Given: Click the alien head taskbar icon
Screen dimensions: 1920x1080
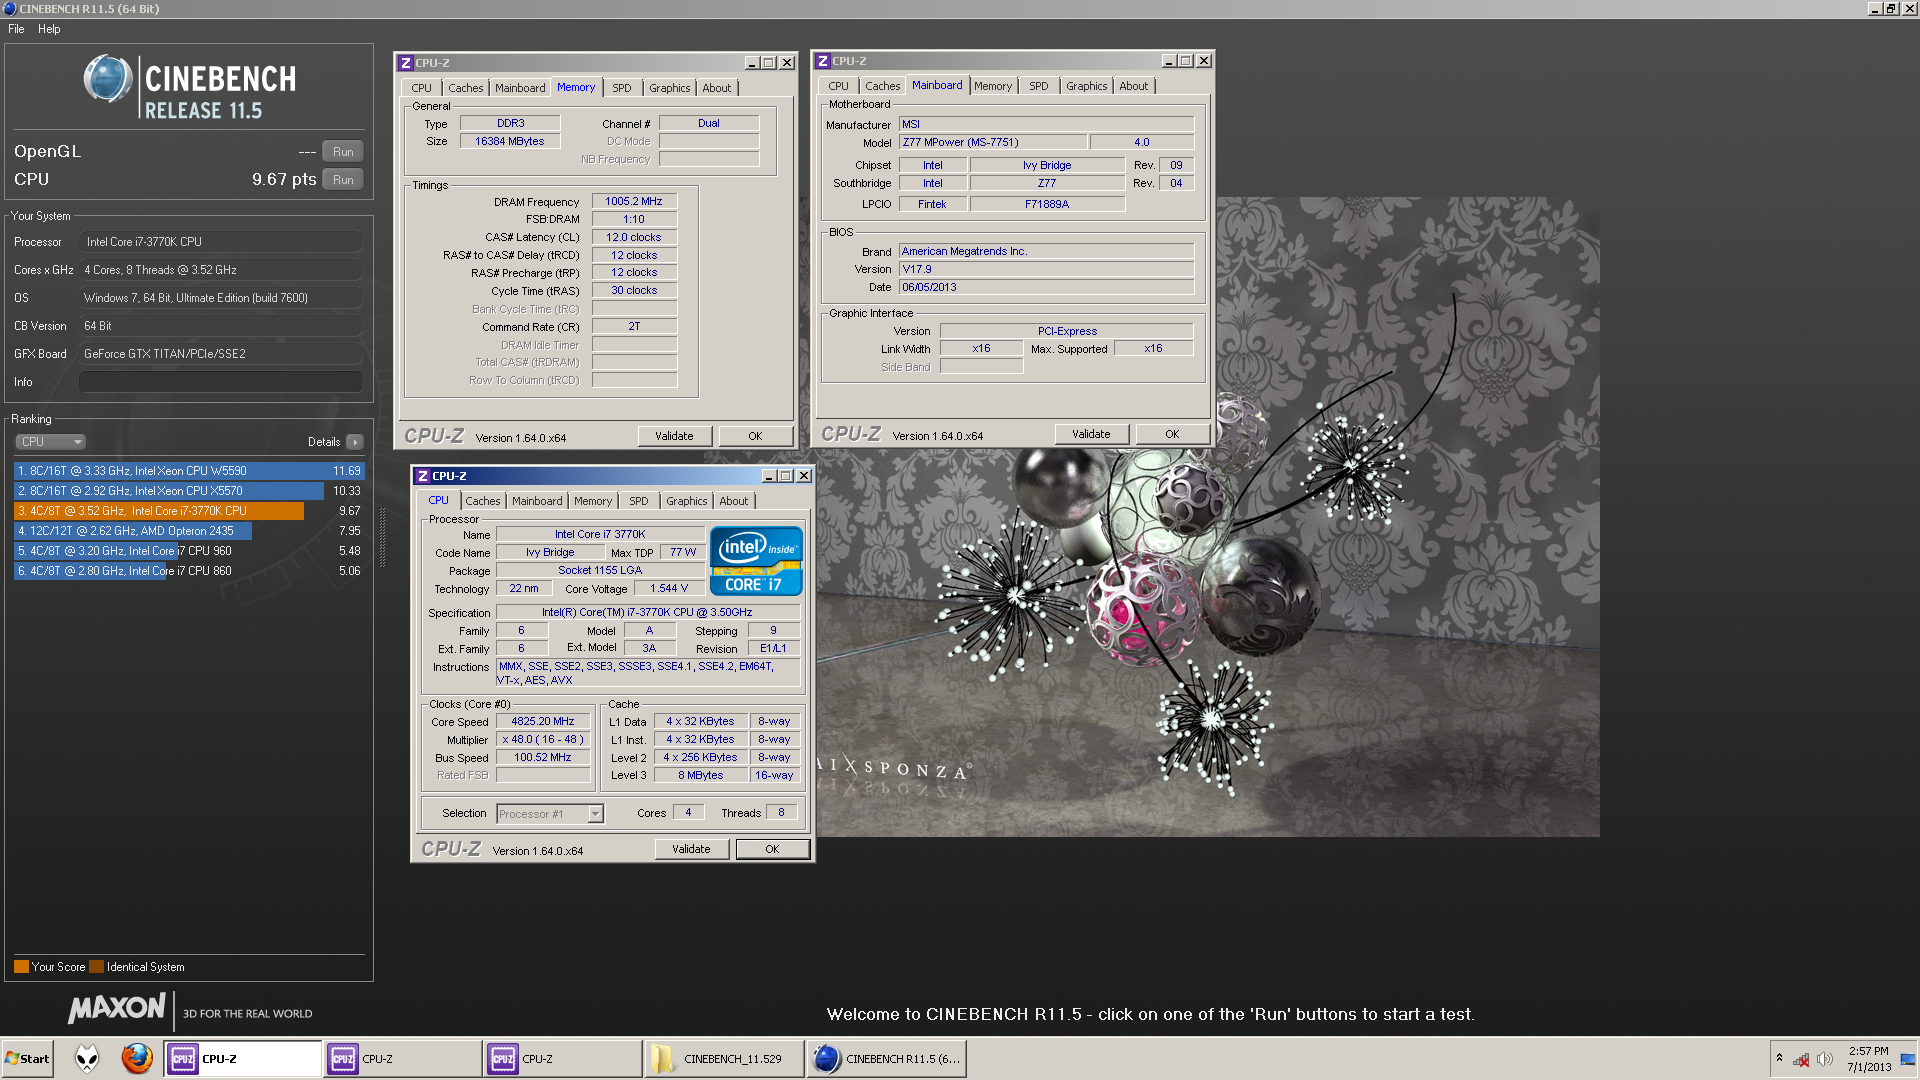Looking at the screenshot, I should click(x=88, y=1058).
